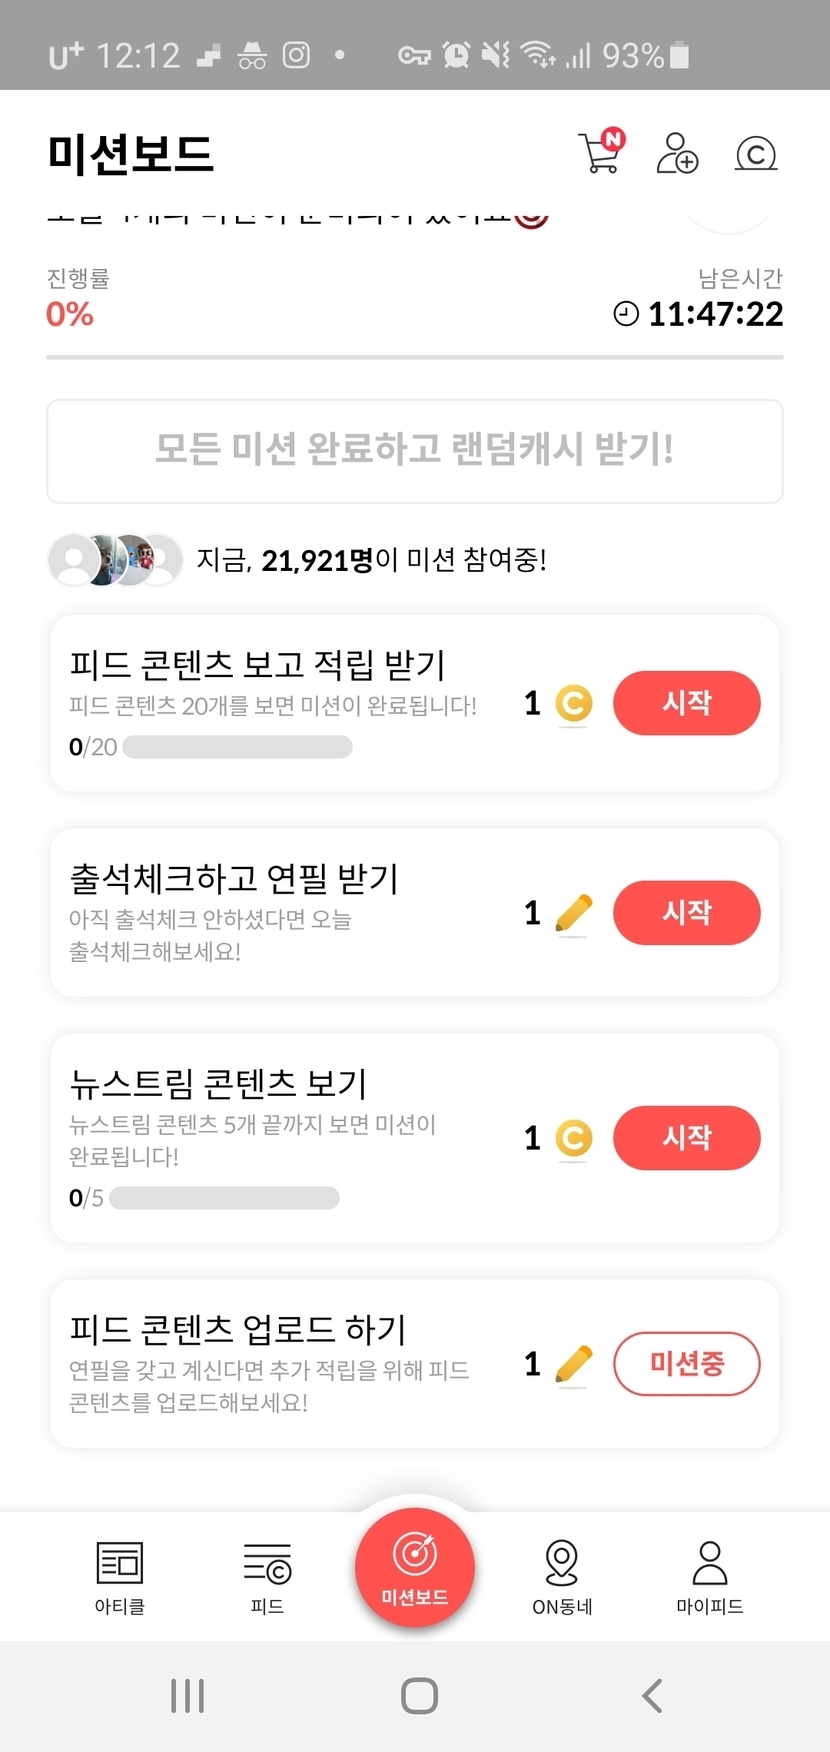Open the cash coin icon in header
Viewport: 830px width, 1752px height.
tap(756, 154)
